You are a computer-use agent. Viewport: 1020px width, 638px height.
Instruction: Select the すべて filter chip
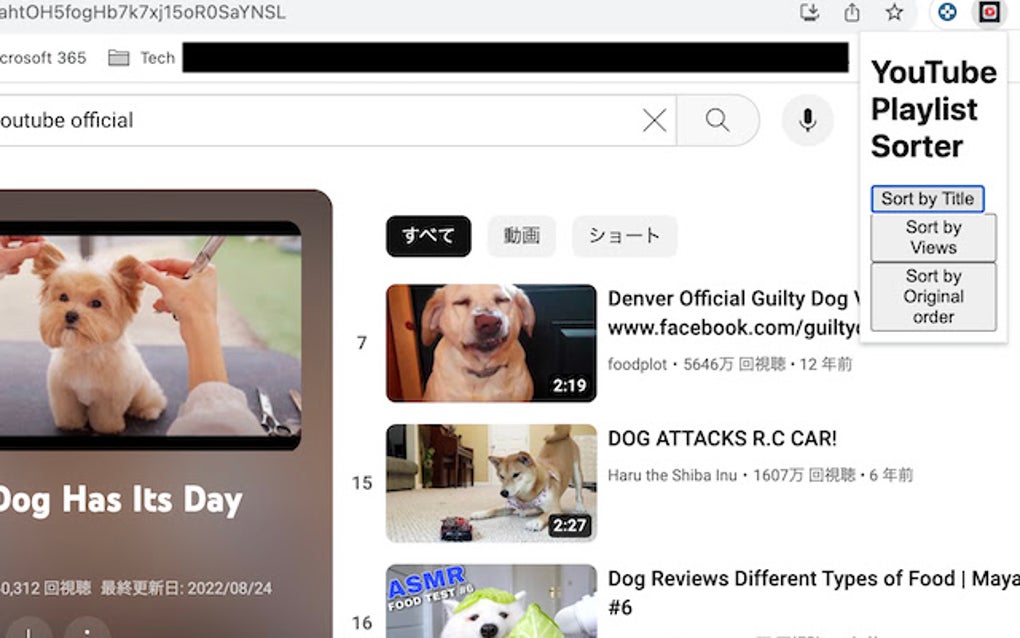click(428, 236)
